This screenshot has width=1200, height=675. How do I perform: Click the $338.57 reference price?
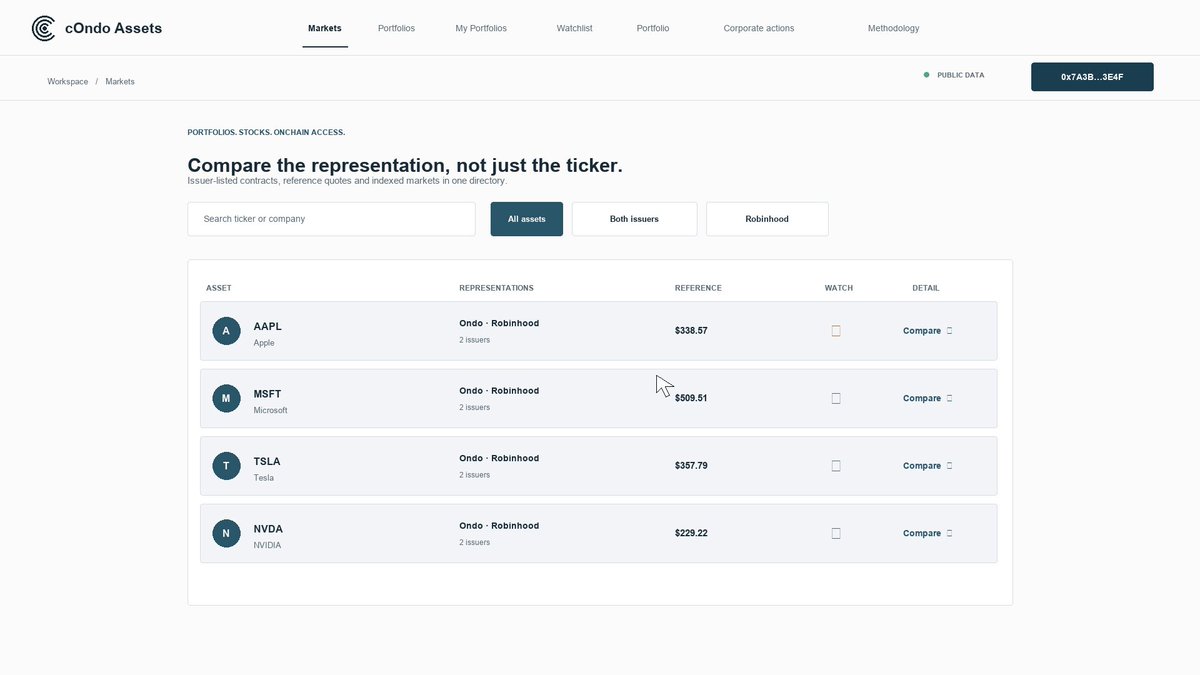point(691,331)
